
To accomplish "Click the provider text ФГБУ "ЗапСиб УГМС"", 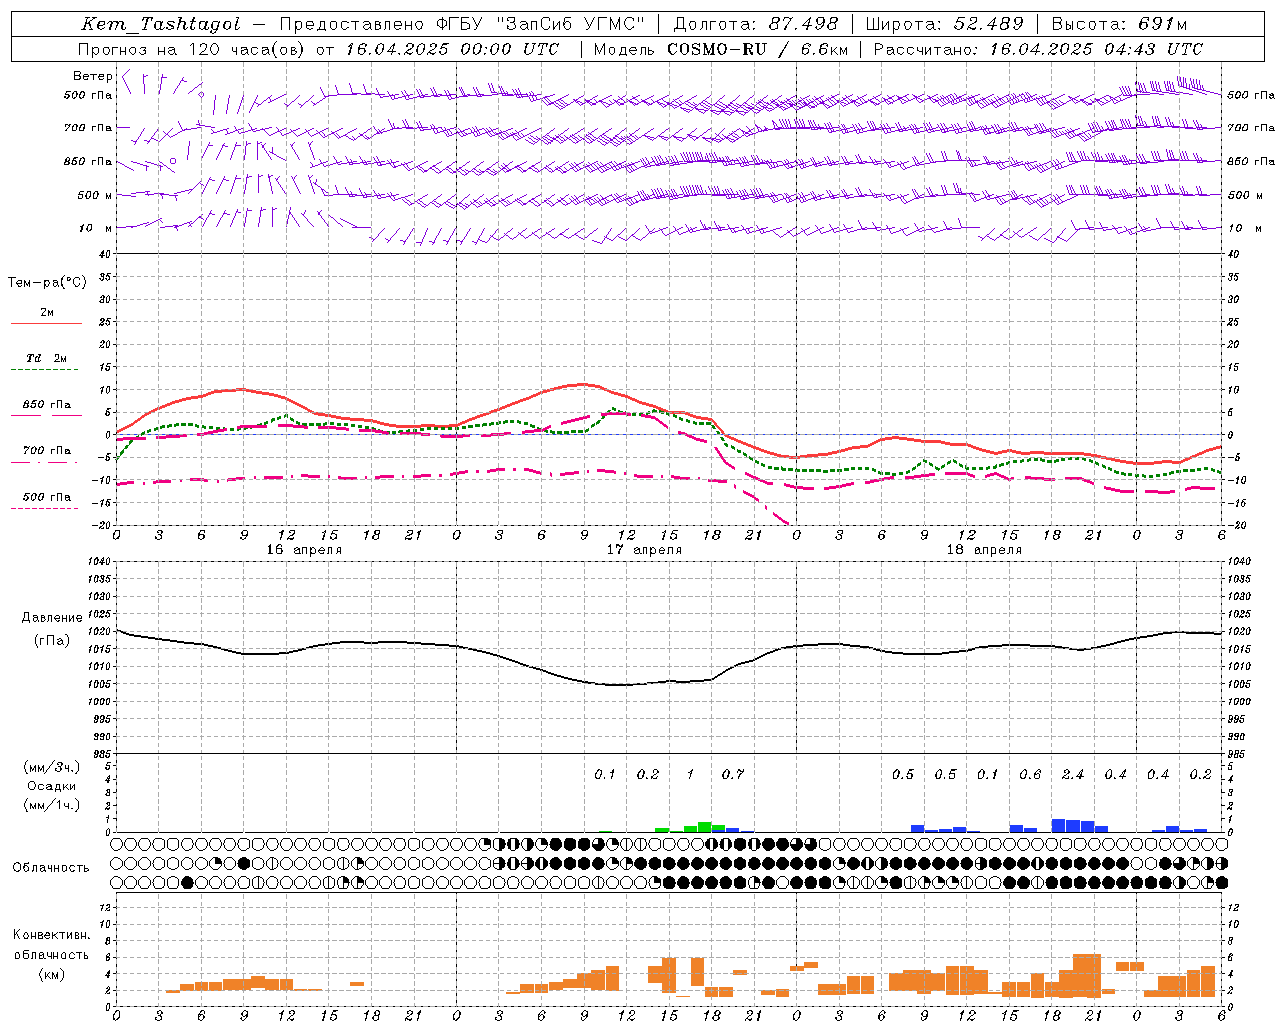I will [541, 24].
